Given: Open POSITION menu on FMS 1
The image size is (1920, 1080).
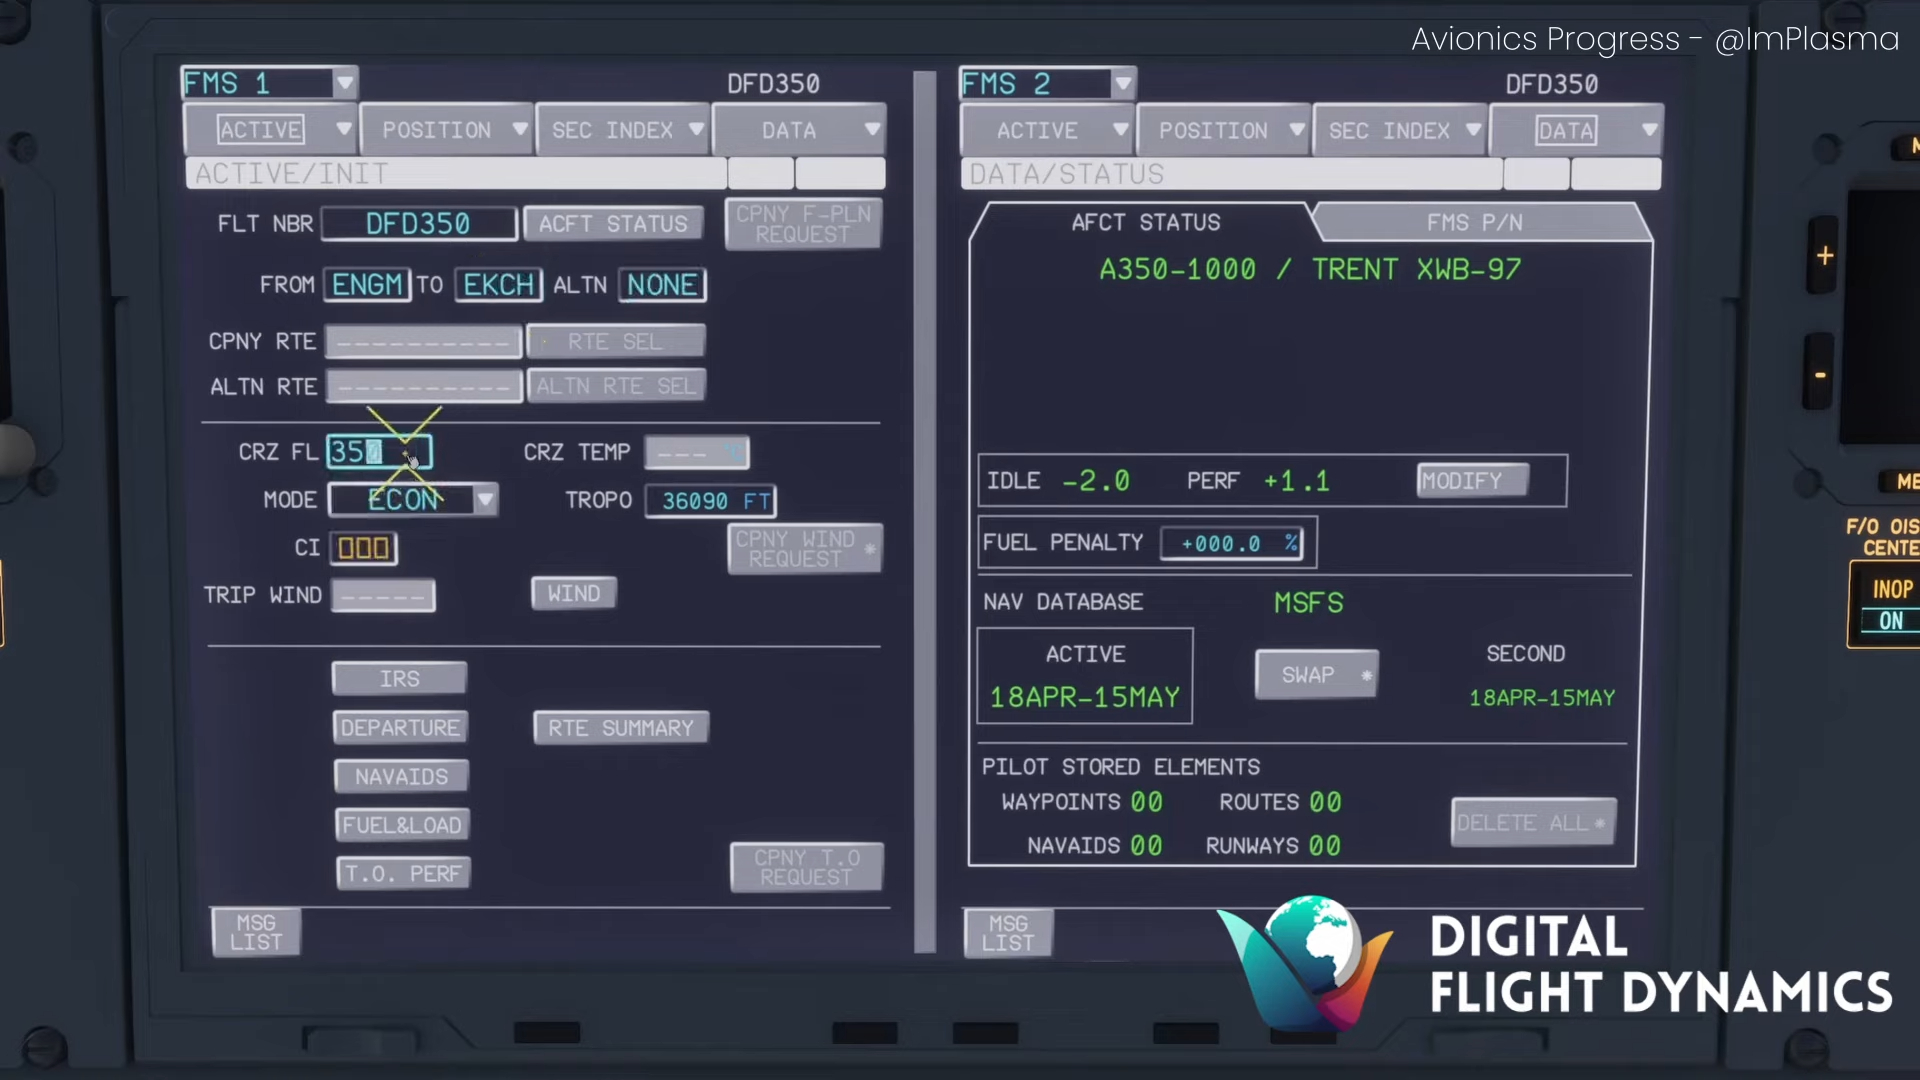Looking at the screenshot, I should [446, 130].
